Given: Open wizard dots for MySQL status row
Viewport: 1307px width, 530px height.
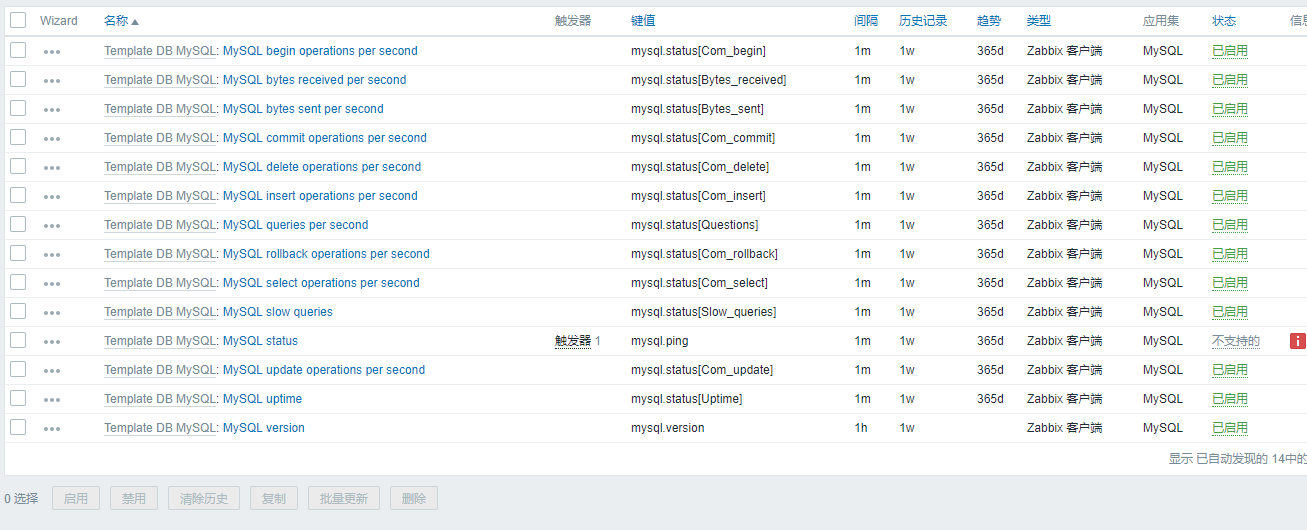Looking at the screenshot, I should point(52,341).
